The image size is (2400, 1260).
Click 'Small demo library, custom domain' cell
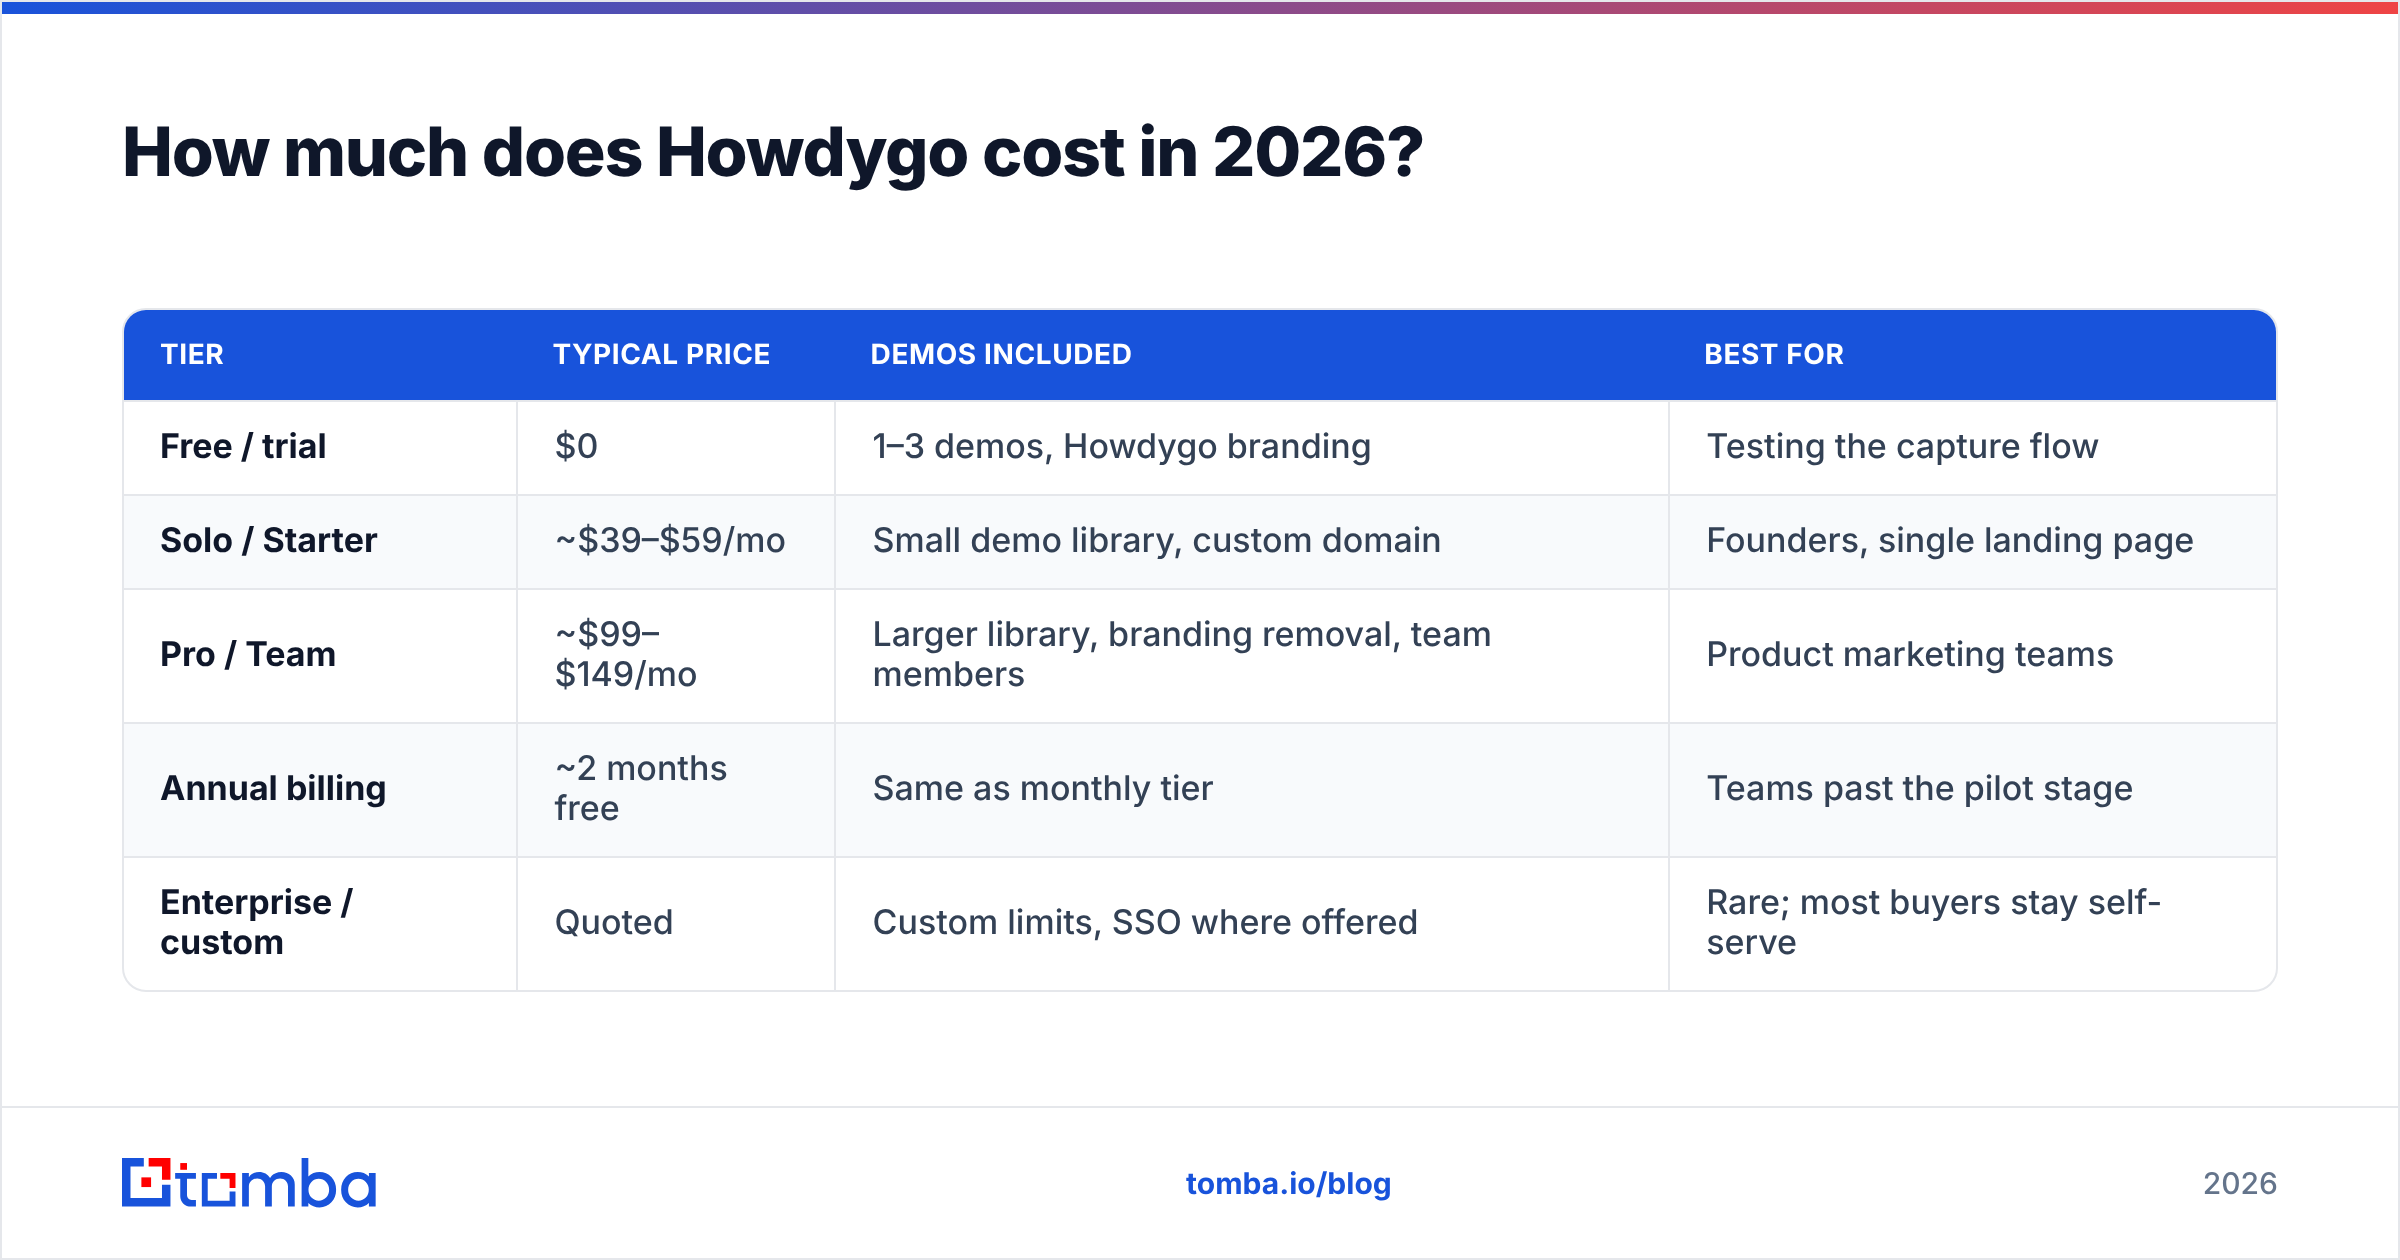coord(1252,541)
